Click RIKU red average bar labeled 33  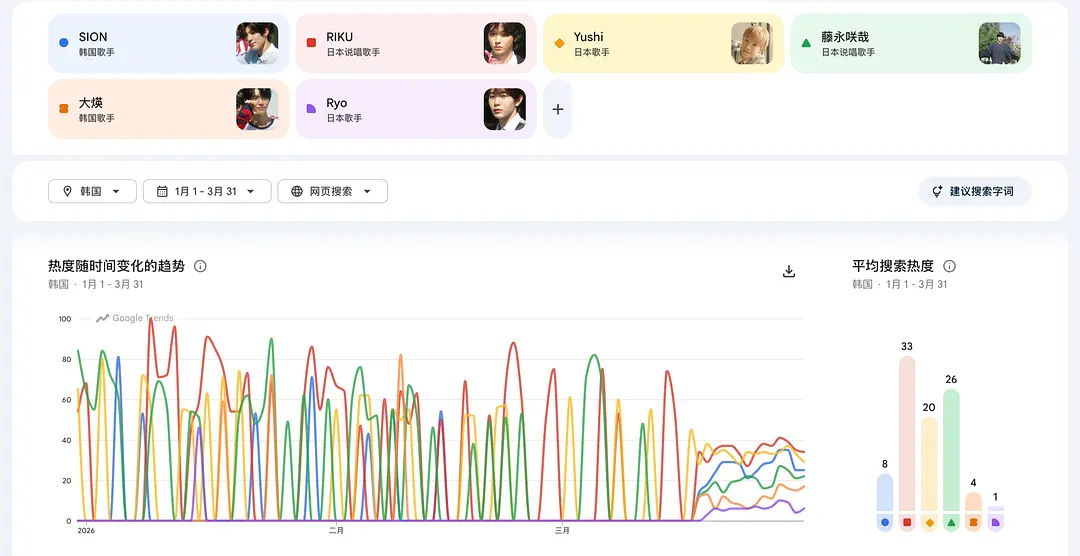pyautogui.click(x=907, y=434)
